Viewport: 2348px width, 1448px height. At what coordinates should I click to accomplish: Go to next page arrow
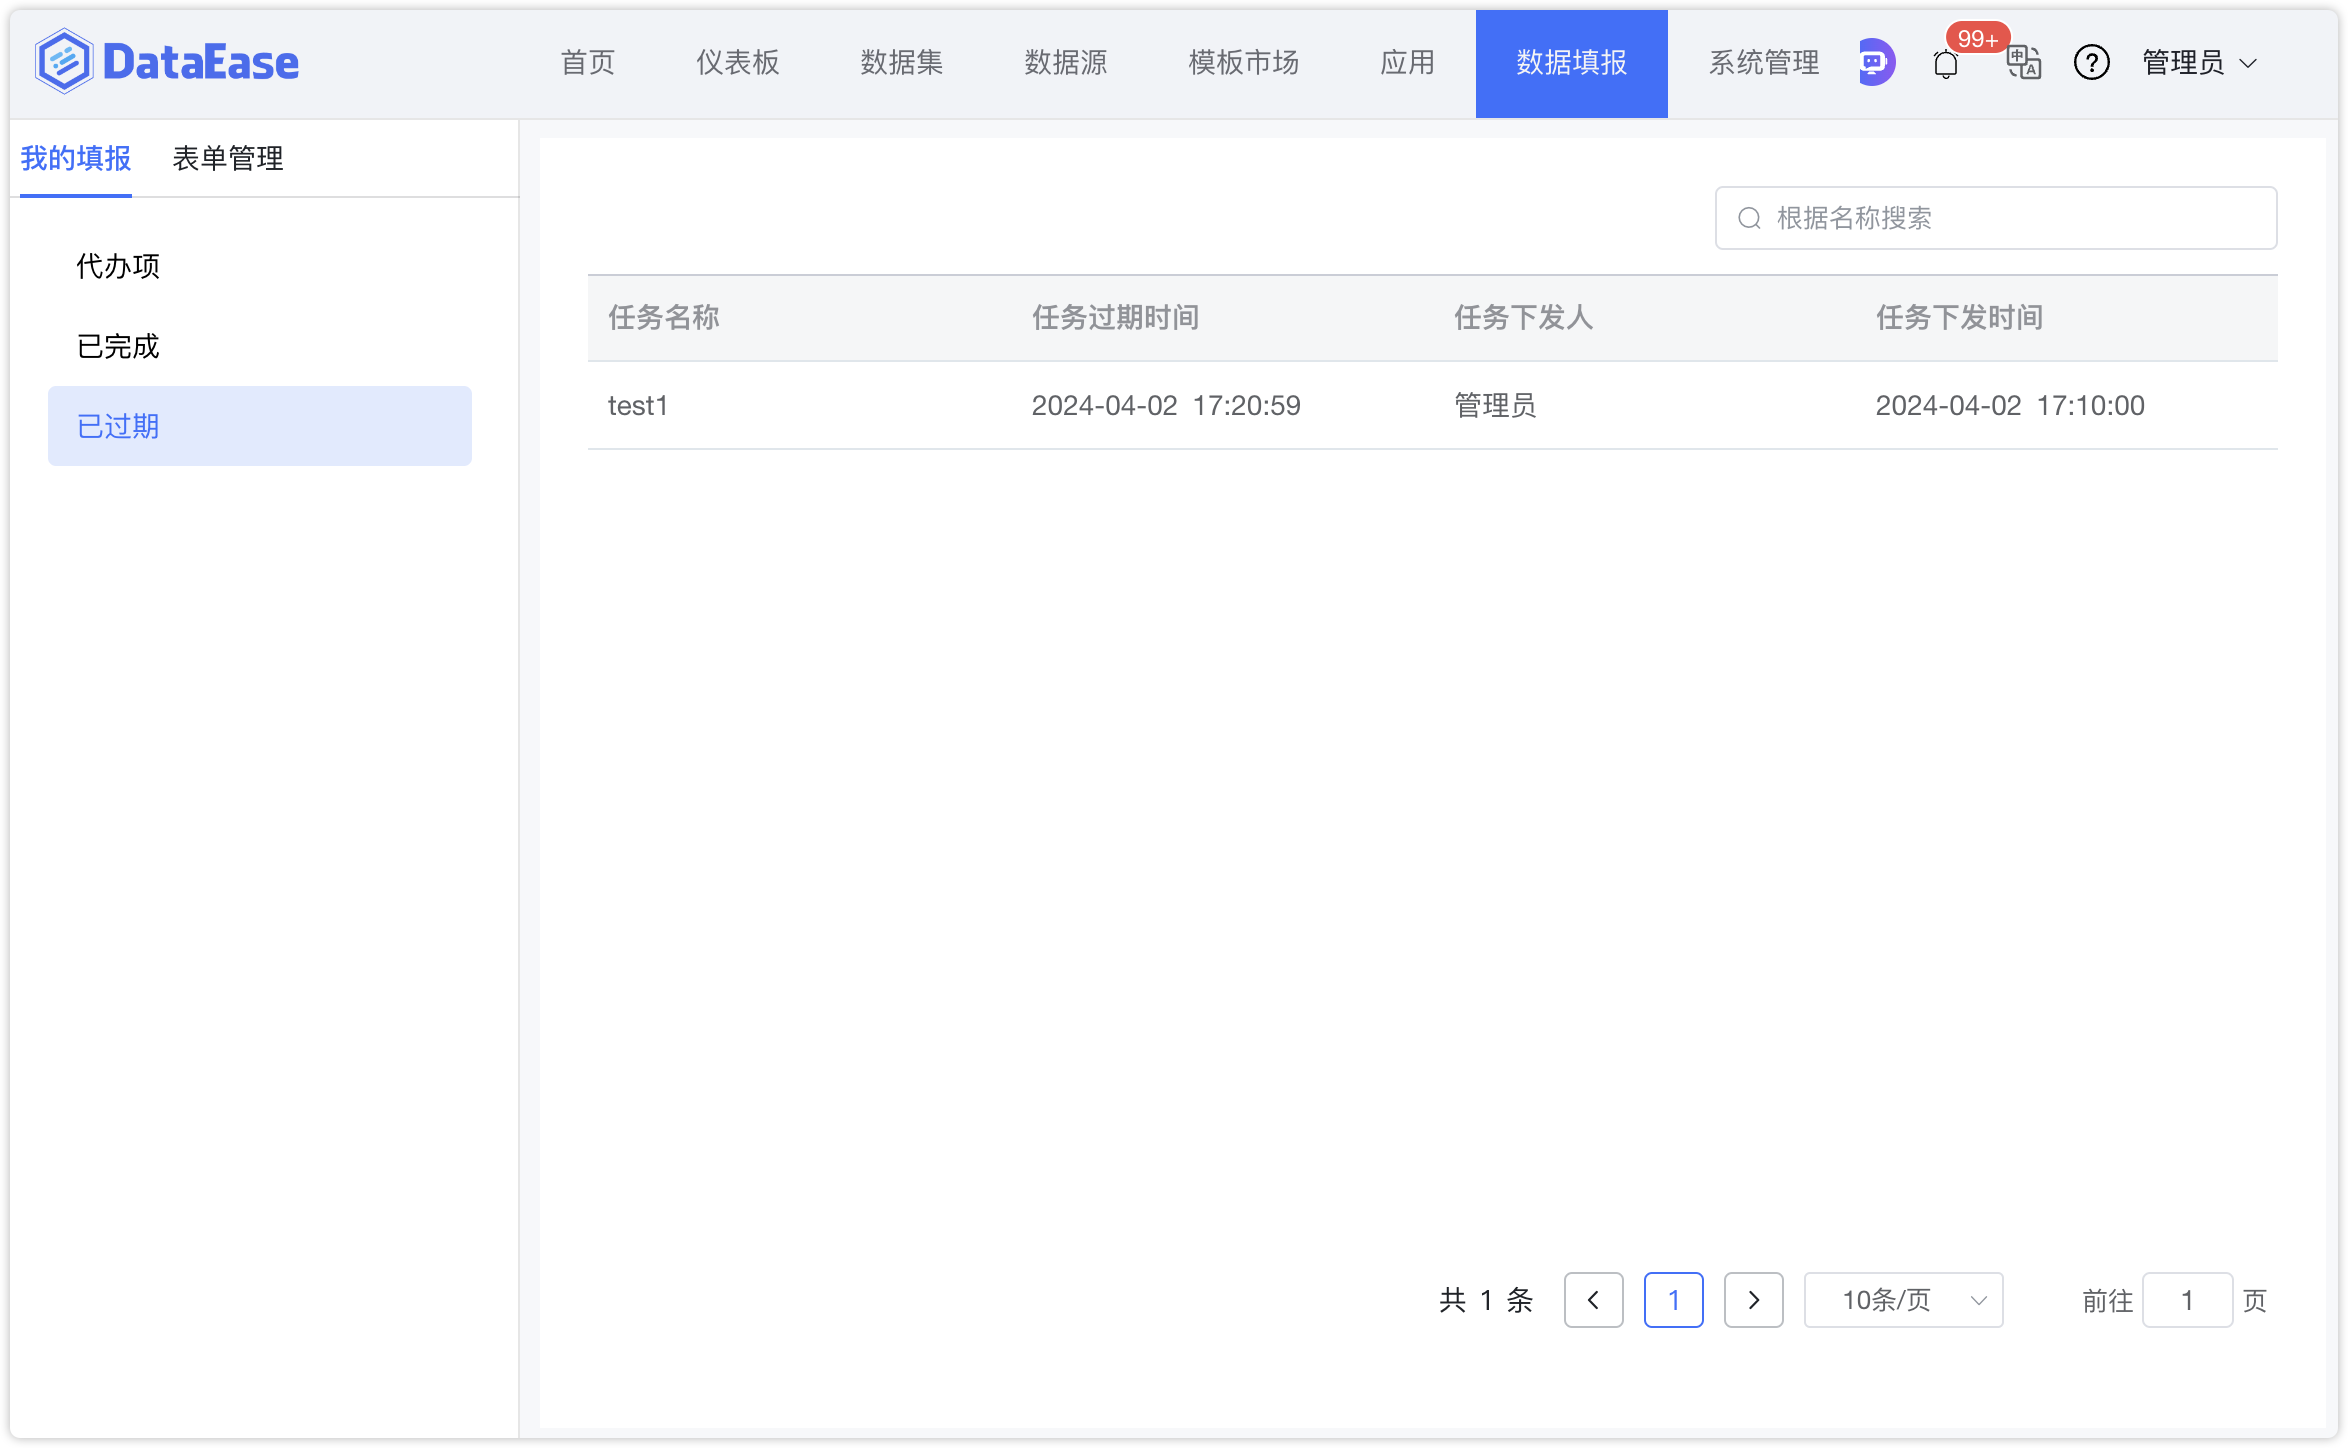click(x=1753, y=1300)
